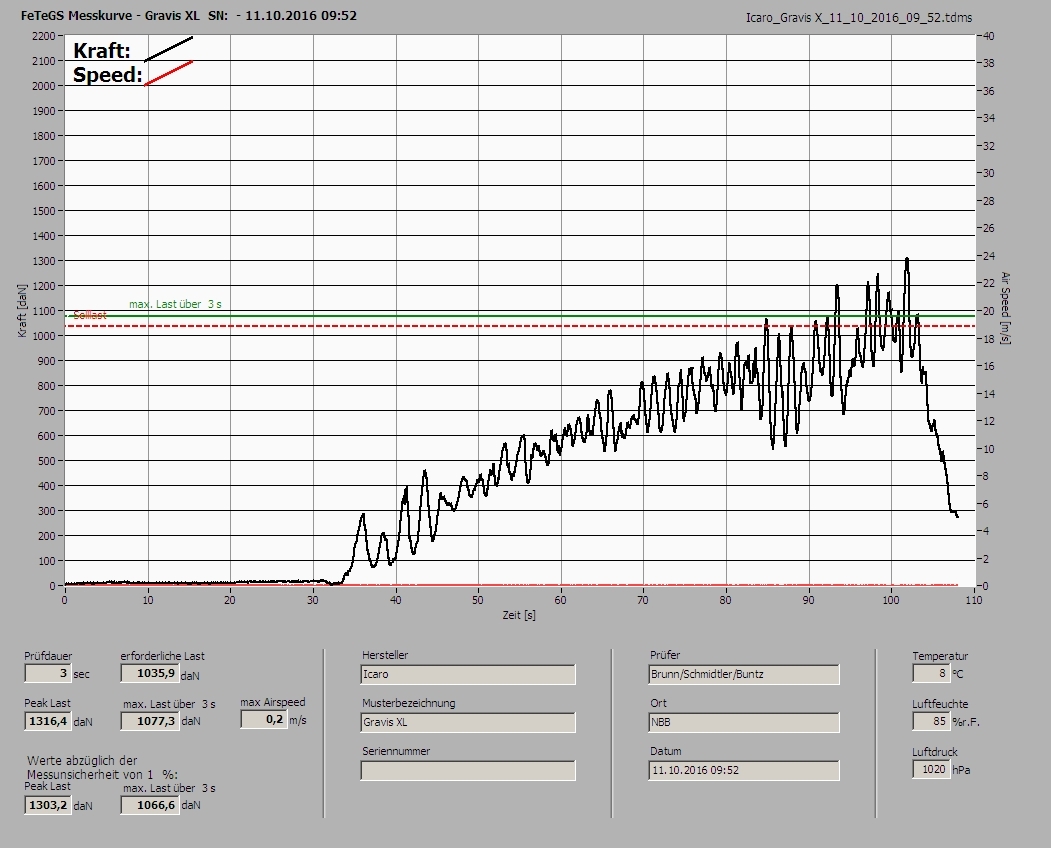Click the Temperatur value field
This screenshot has width=1051, height=848.
(x=930, y=673)
